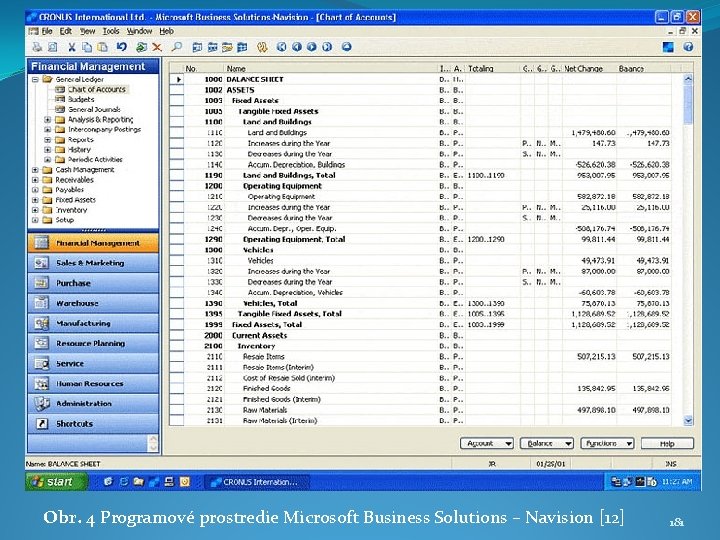Go to the Next record

point(312,47)
